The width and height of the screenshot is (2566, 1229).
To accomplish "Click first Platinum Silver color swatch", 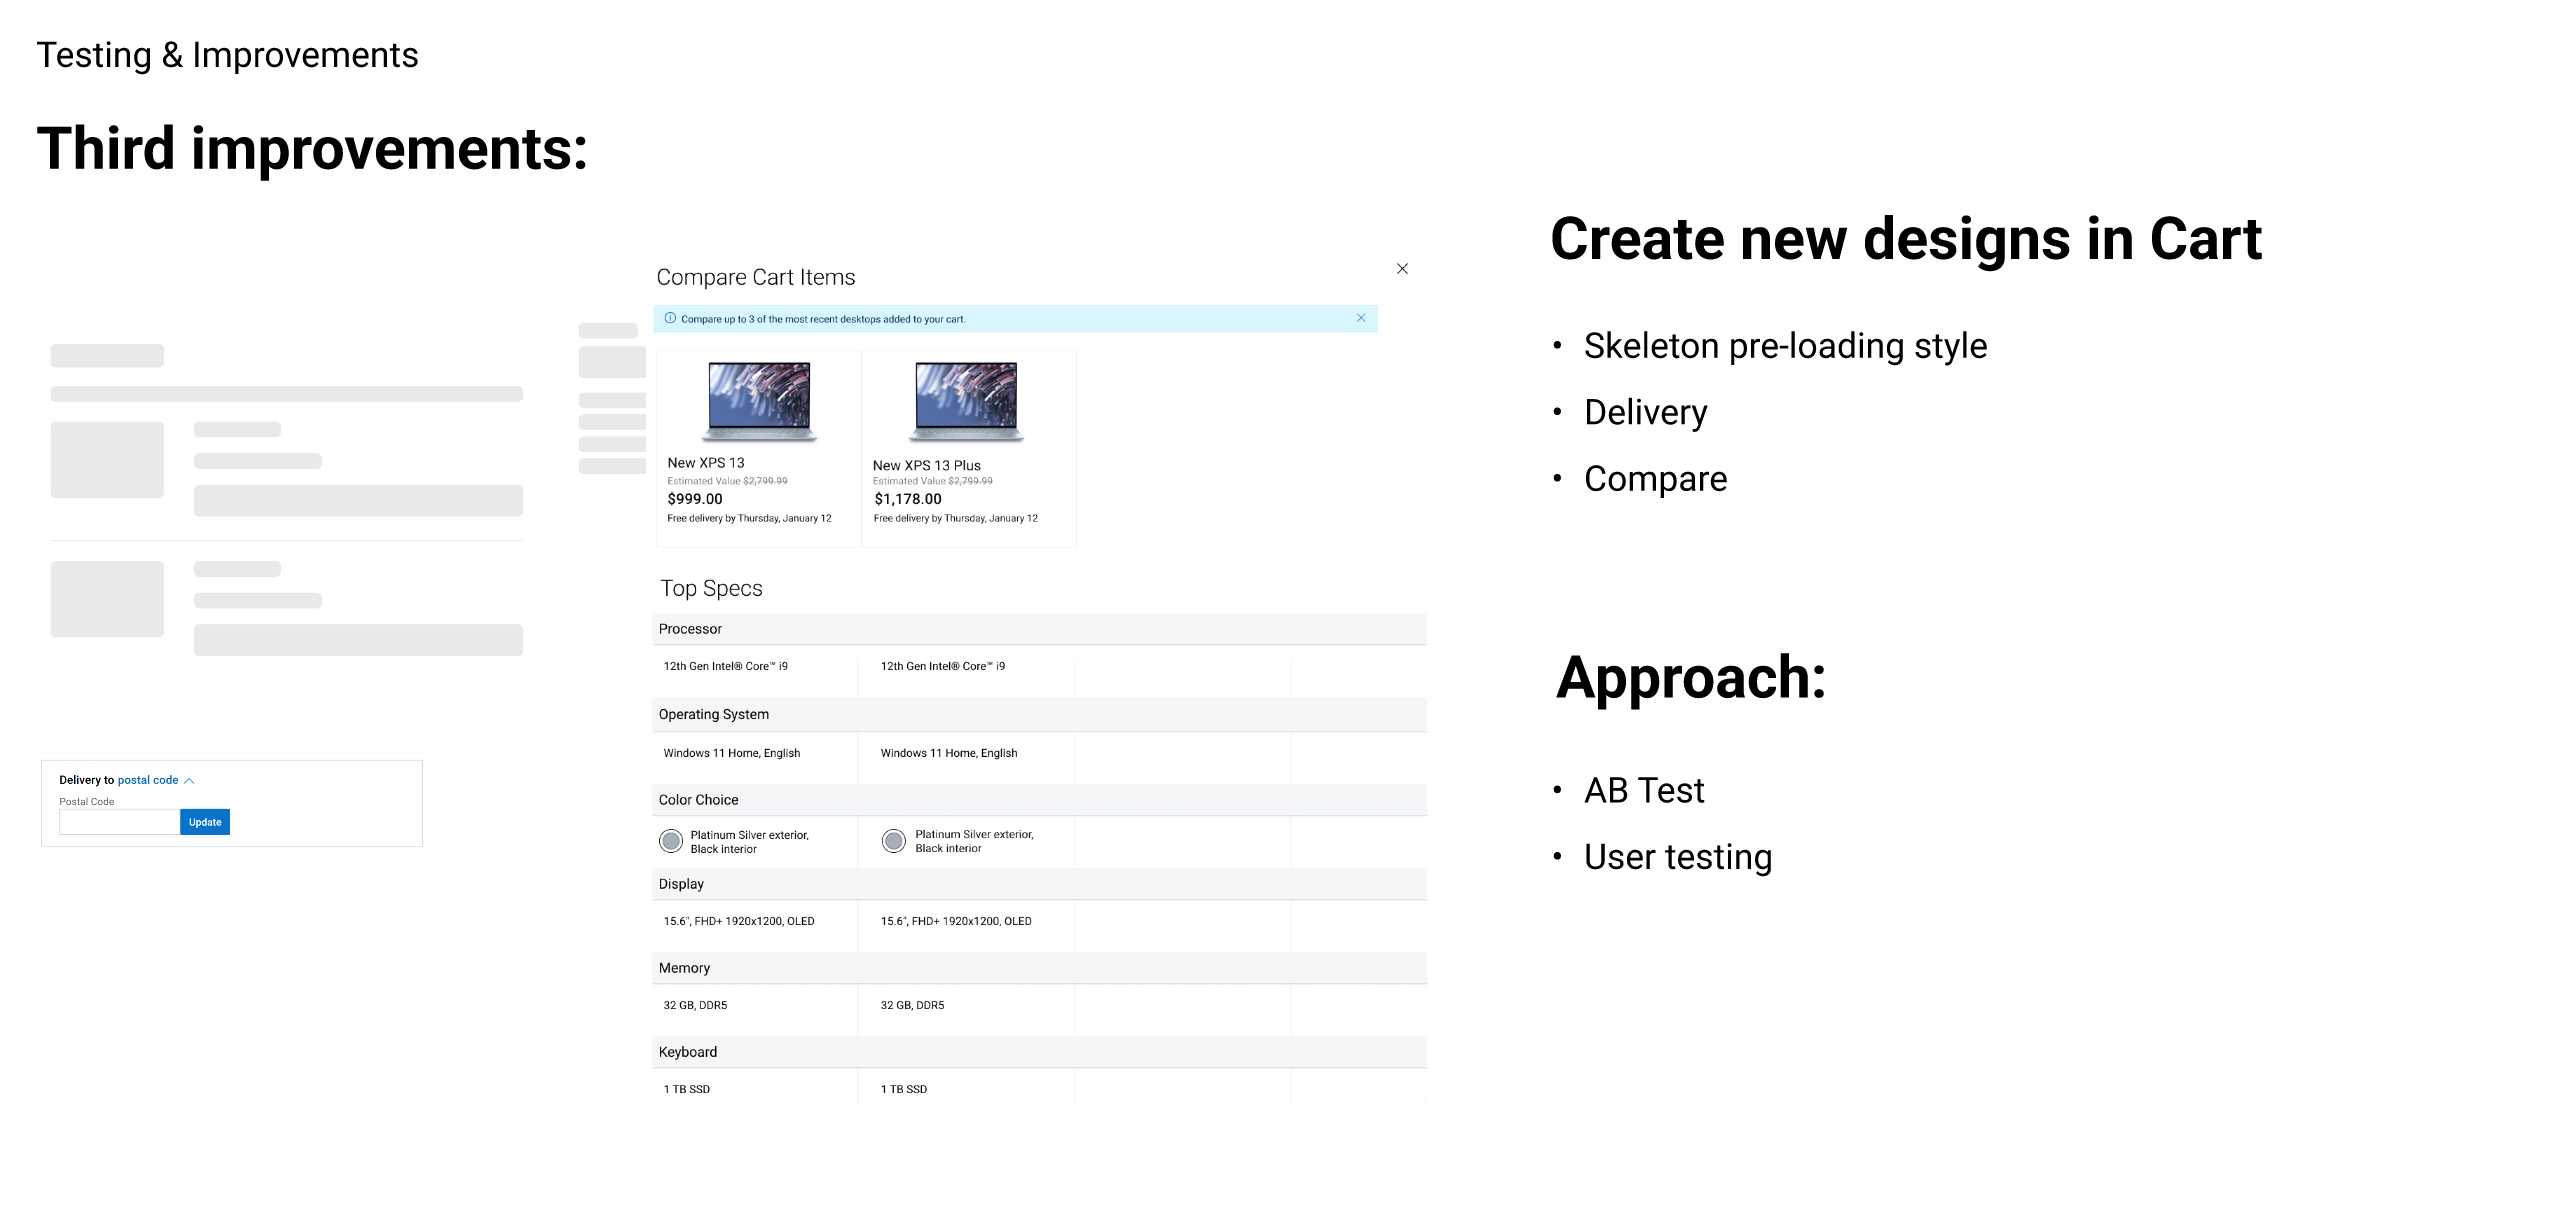I will (671, 841).
